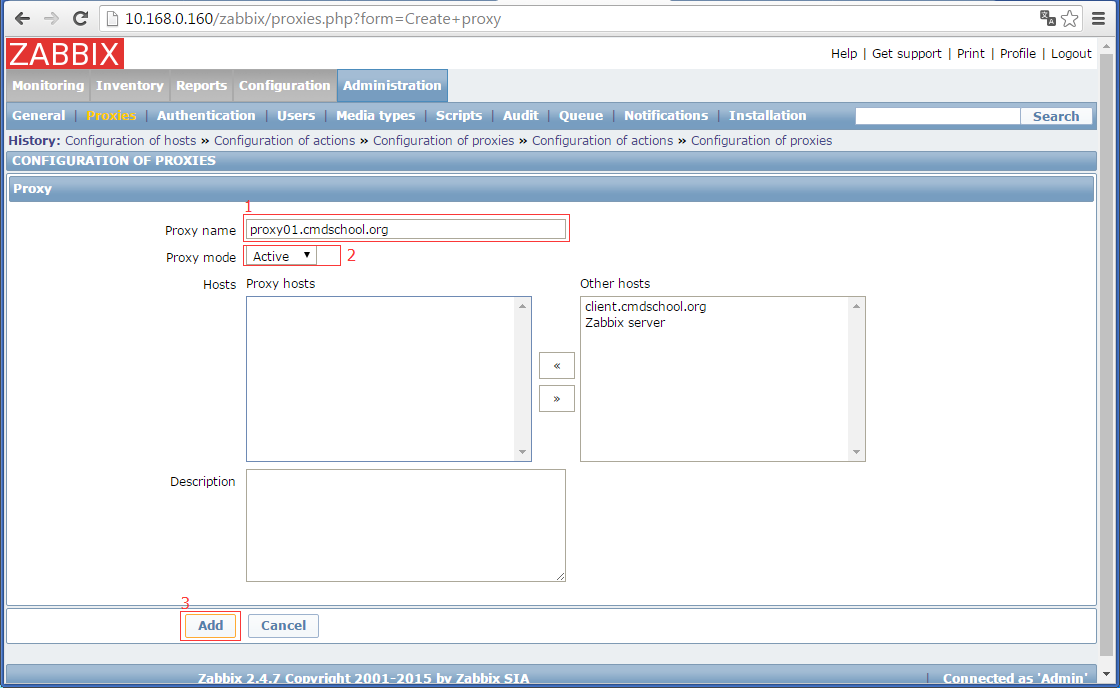Click Proxy hosts list scroll up arrow

522,306
